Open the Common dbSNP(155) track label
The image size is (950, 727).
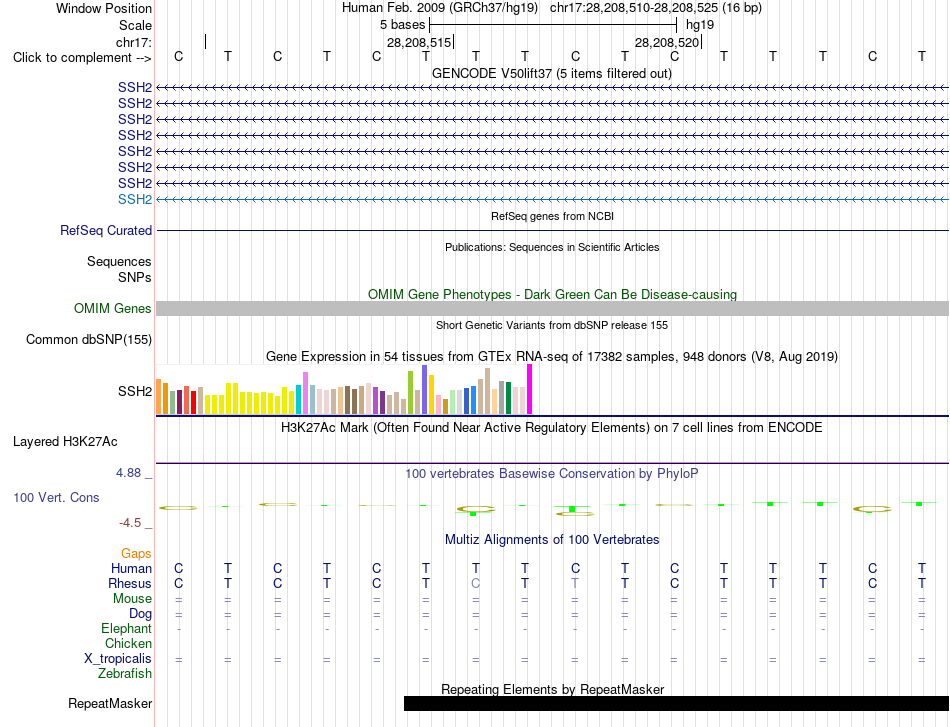click(89, 339)
